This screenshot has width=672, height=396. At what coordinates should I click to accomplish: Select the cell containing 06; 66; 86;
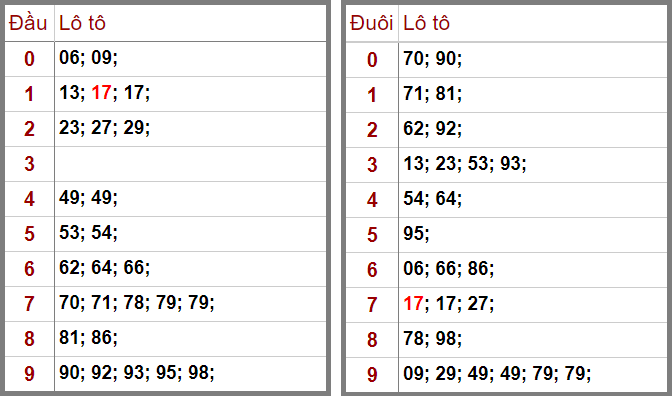(x=533, y=270)
